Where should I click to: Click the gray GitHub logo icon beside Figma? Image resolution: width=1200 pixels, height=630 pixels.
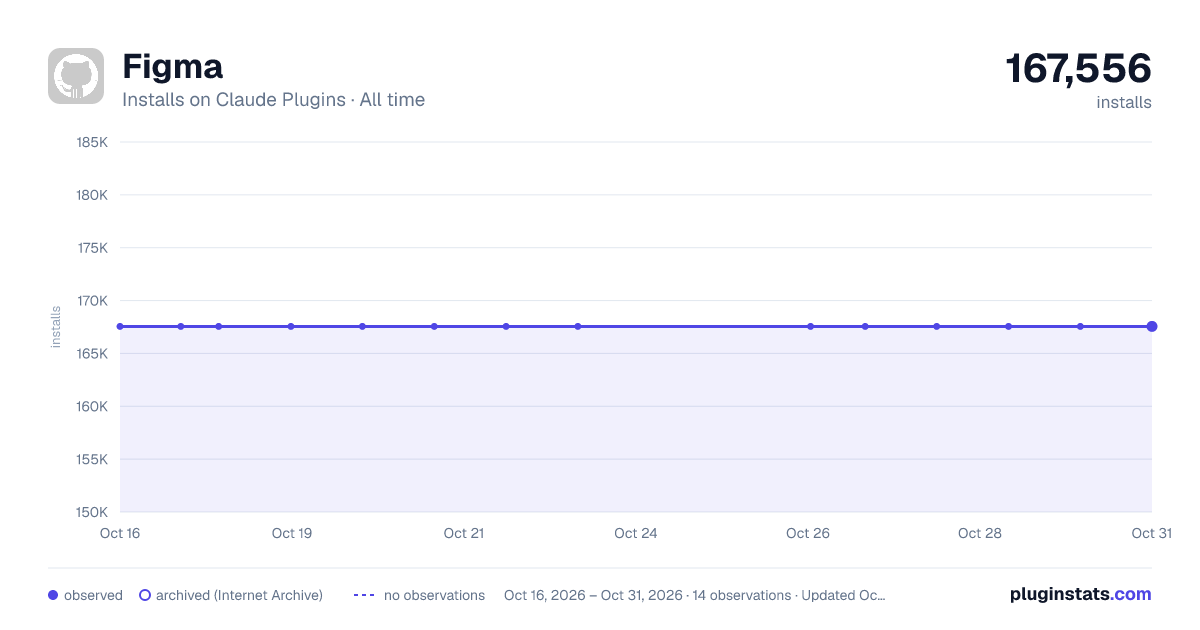pos(76,76)
